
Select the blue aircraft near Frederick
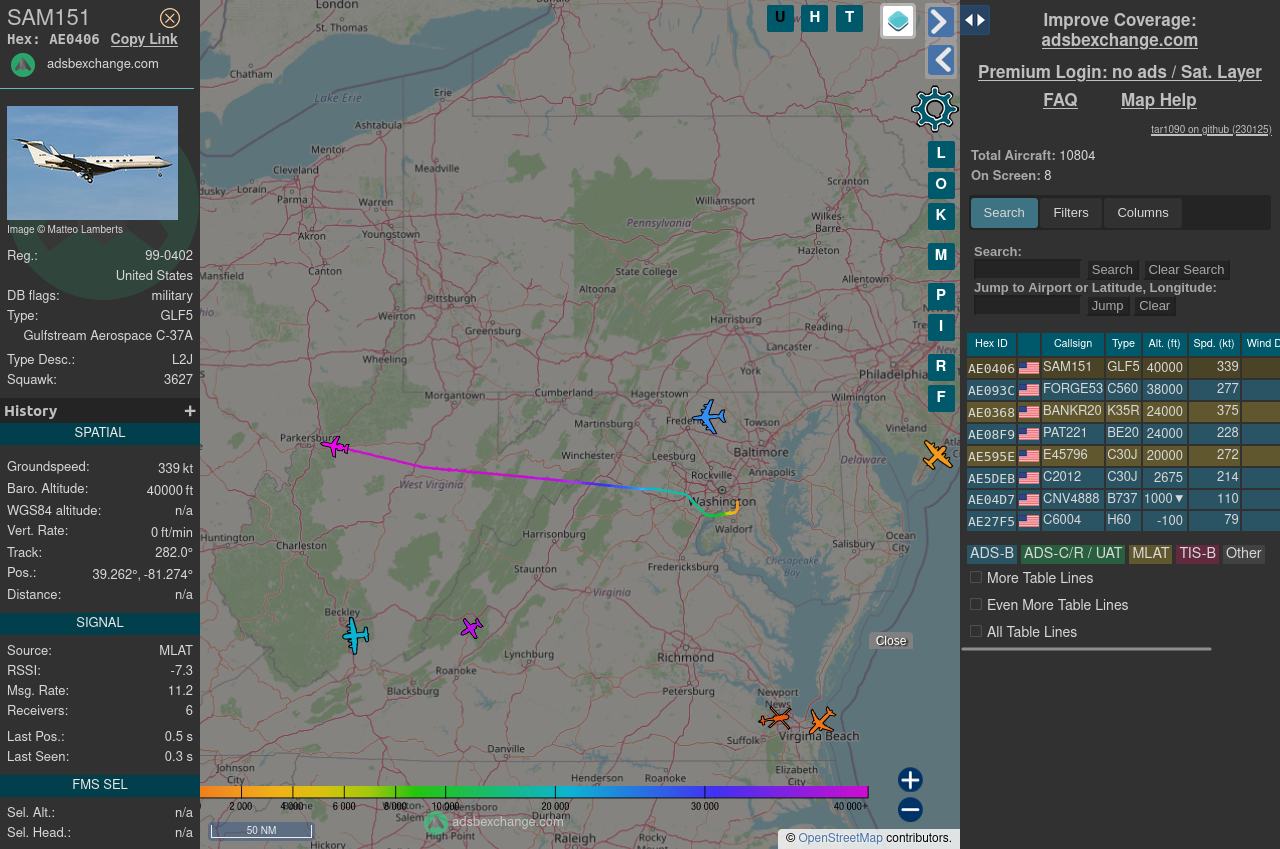709,416
